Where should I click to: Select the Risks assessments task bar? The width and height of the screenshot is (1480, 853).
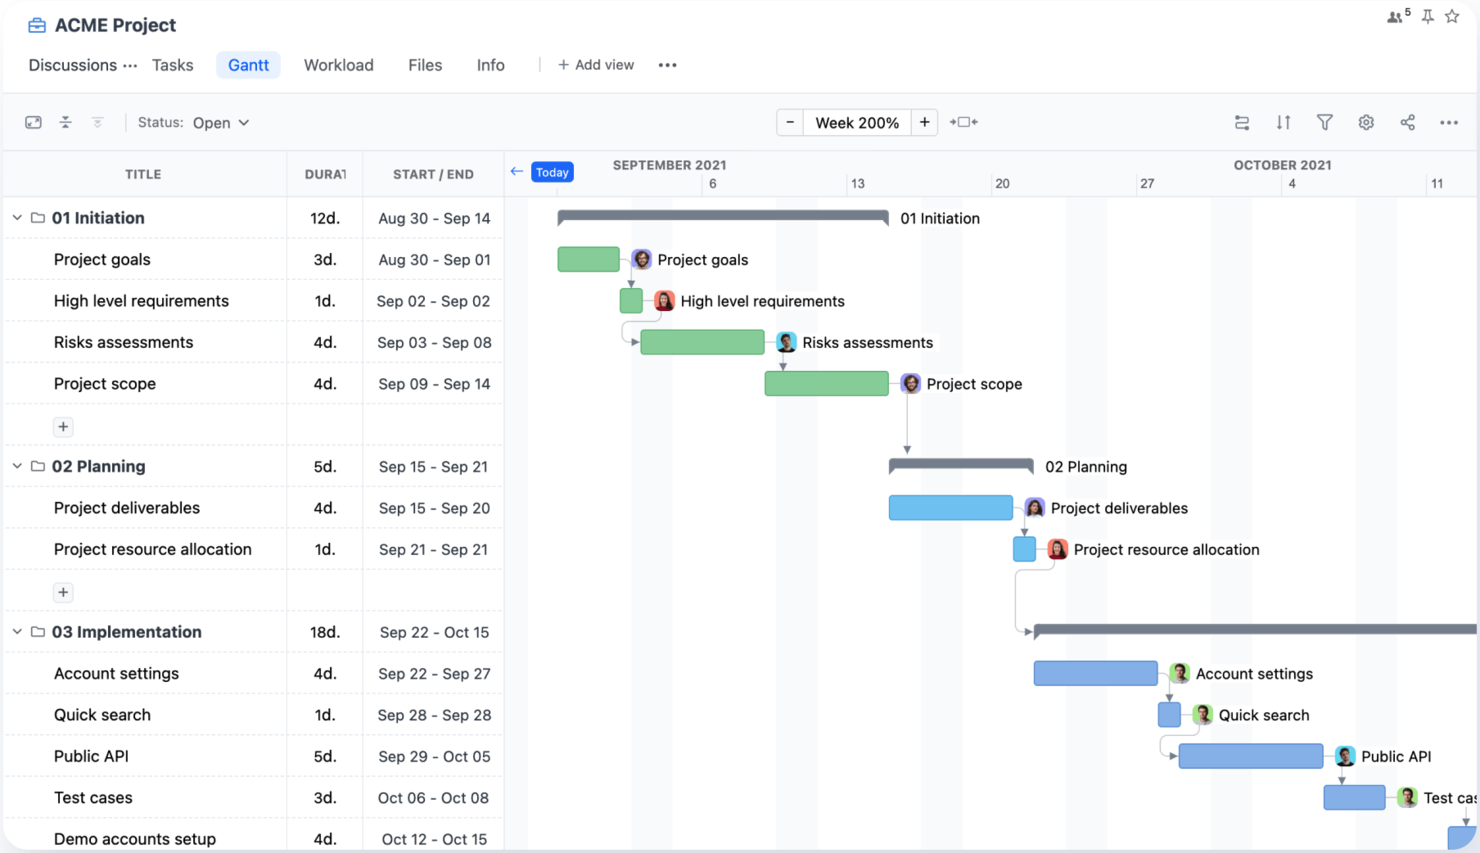click(702, 341)
